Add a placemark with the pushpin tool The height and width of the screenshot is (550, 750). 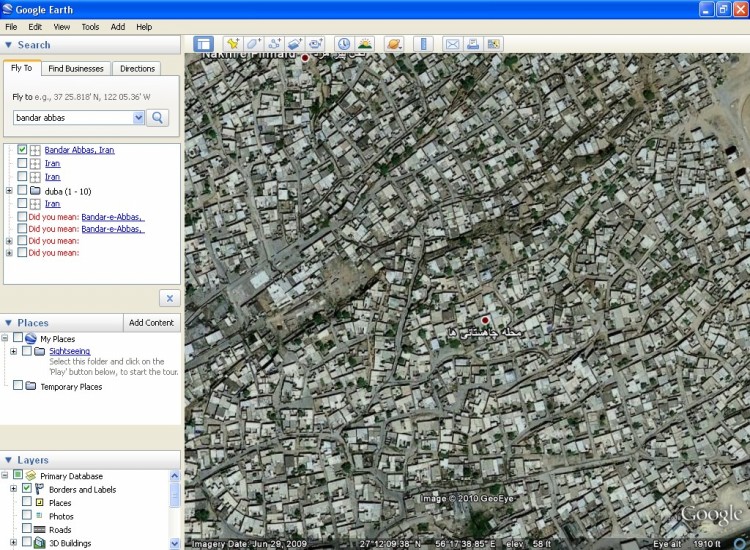pos(232,44)
